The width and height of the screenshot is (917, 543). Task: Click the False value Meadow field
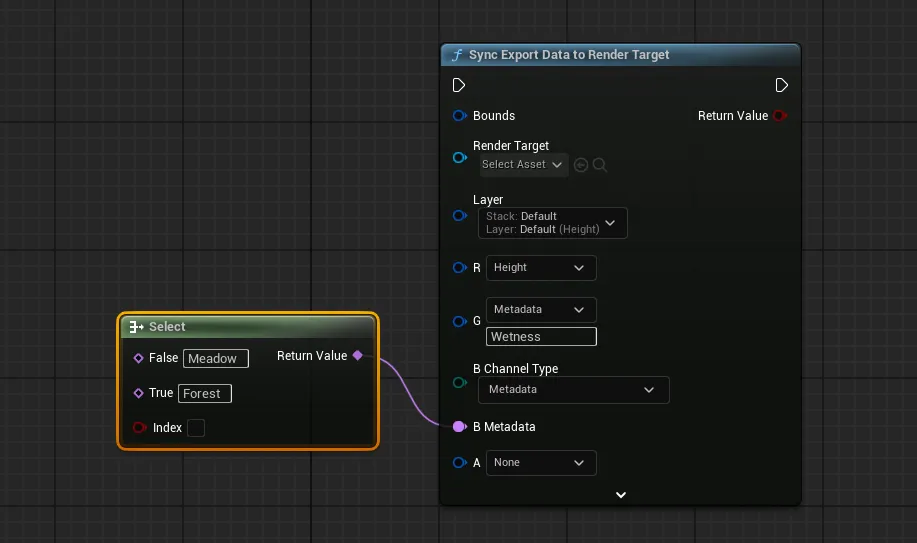pos(215,358)
